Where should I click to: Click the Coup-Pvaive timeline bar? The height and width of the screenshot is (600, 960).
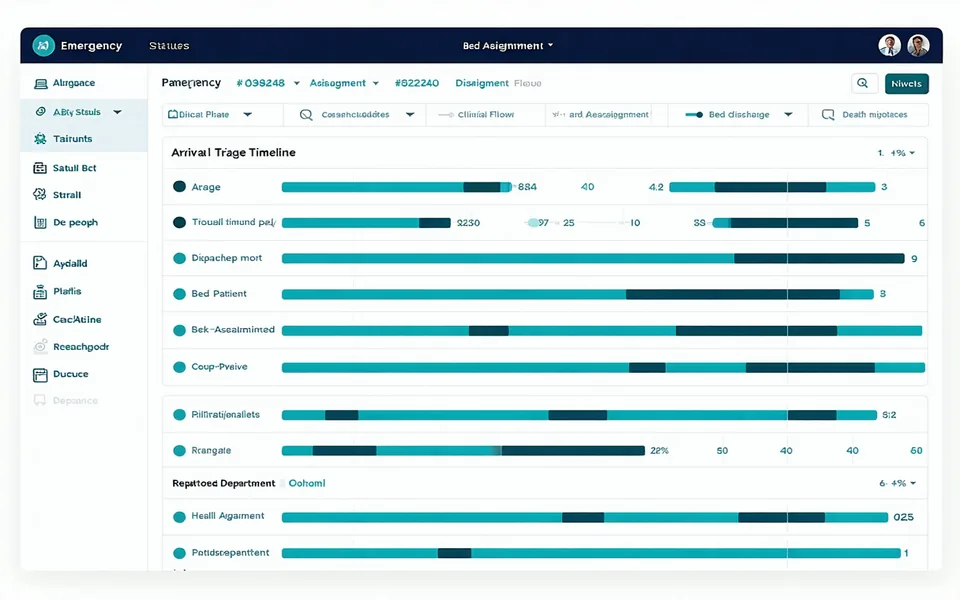click(x=603, y=367)
